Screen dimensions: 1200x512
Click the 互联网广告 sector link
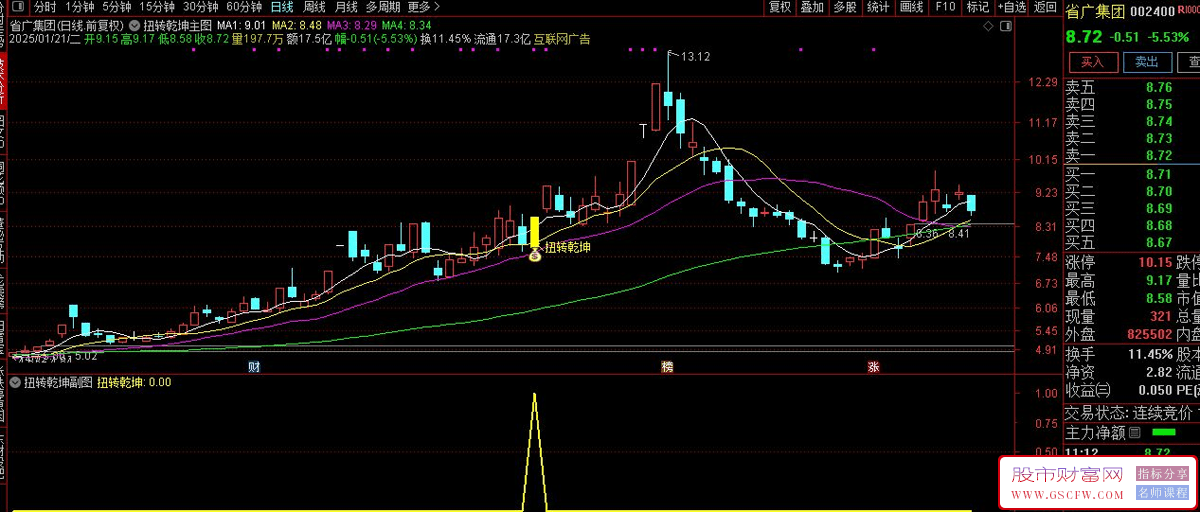pos(562,39)
